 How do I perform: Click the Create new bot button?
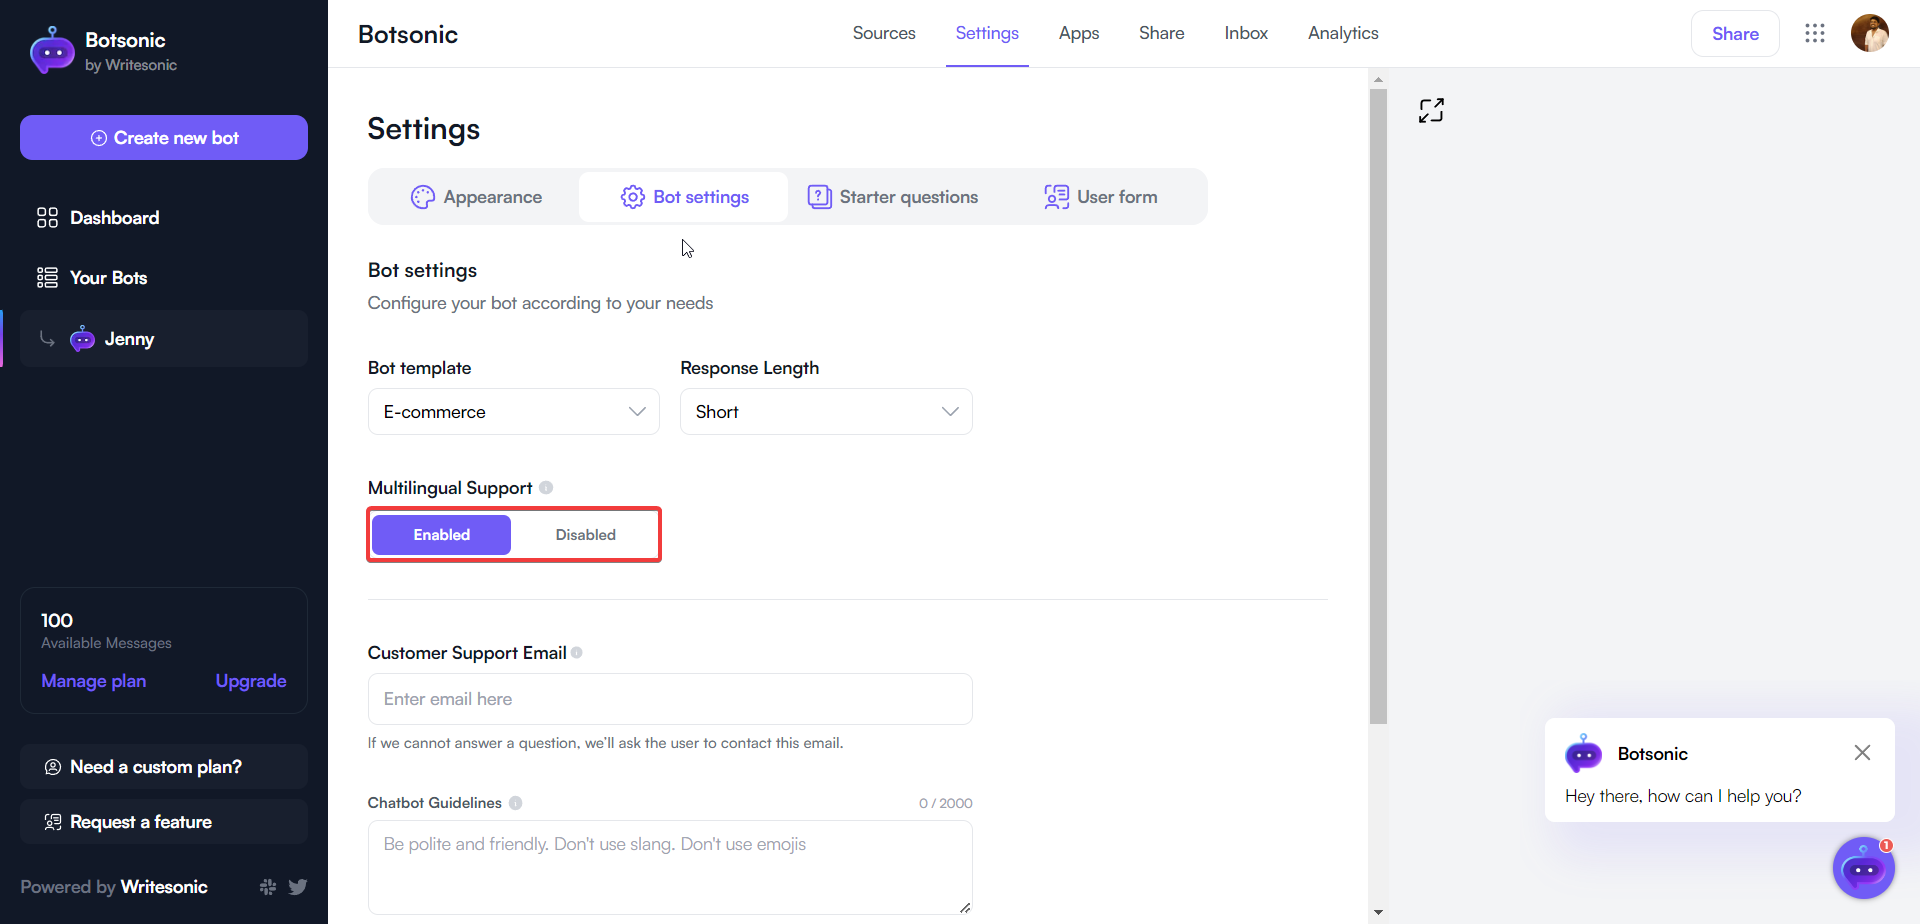(163, 137)
